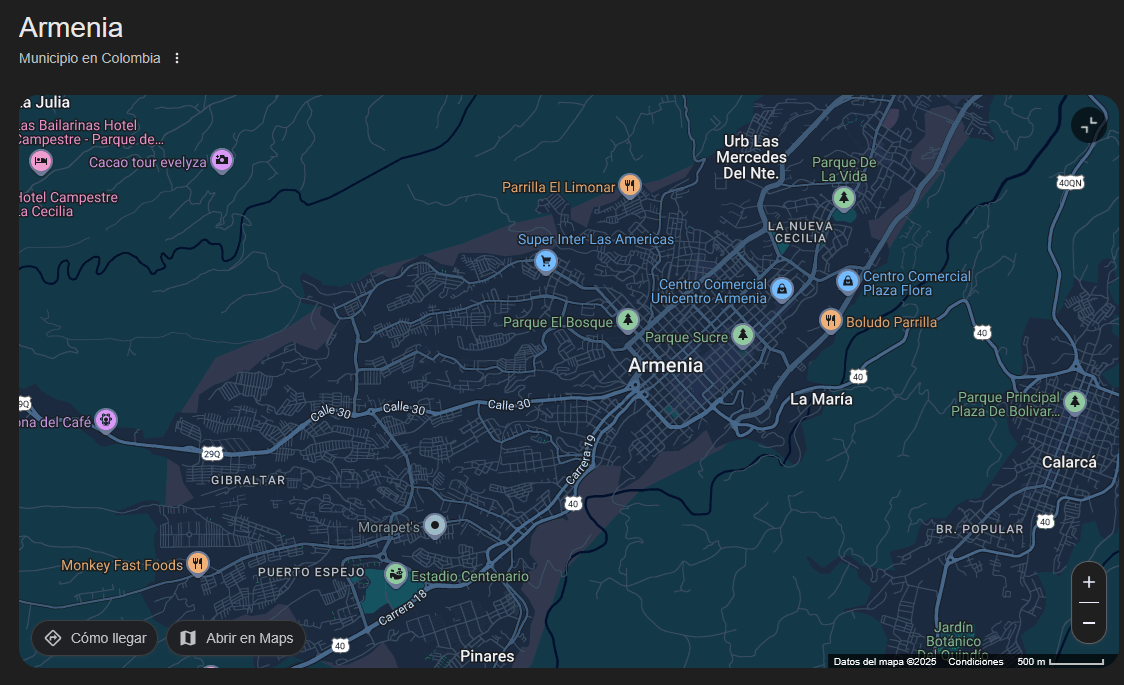The height and width of the screenshot is (685, 1124).
Task: Click the 40QN route shield
Action: point(1070,183)
